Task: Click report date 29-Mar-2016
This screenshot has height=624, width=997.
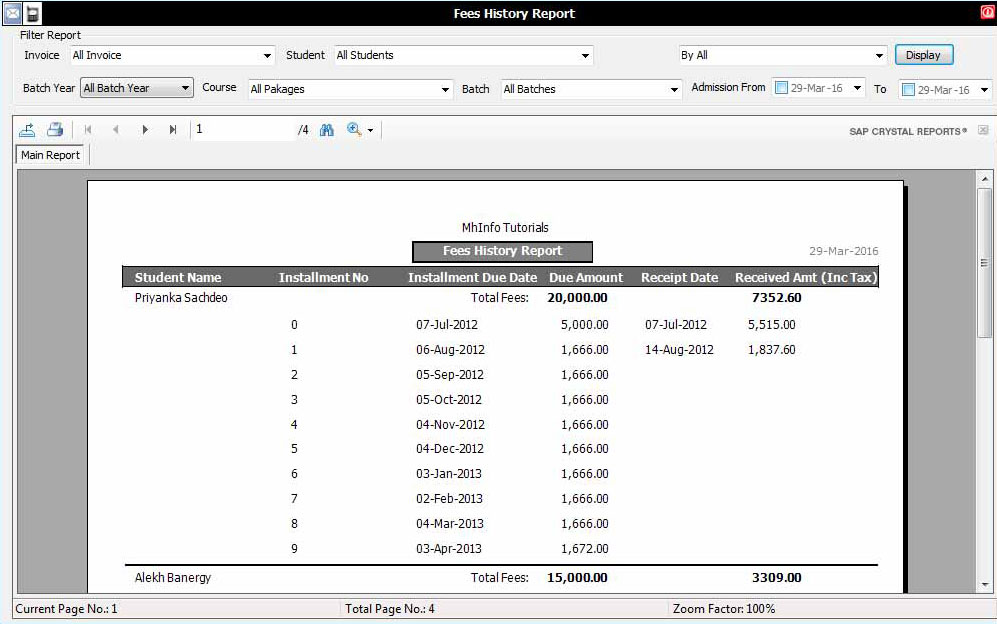Action: click(844, 251)
